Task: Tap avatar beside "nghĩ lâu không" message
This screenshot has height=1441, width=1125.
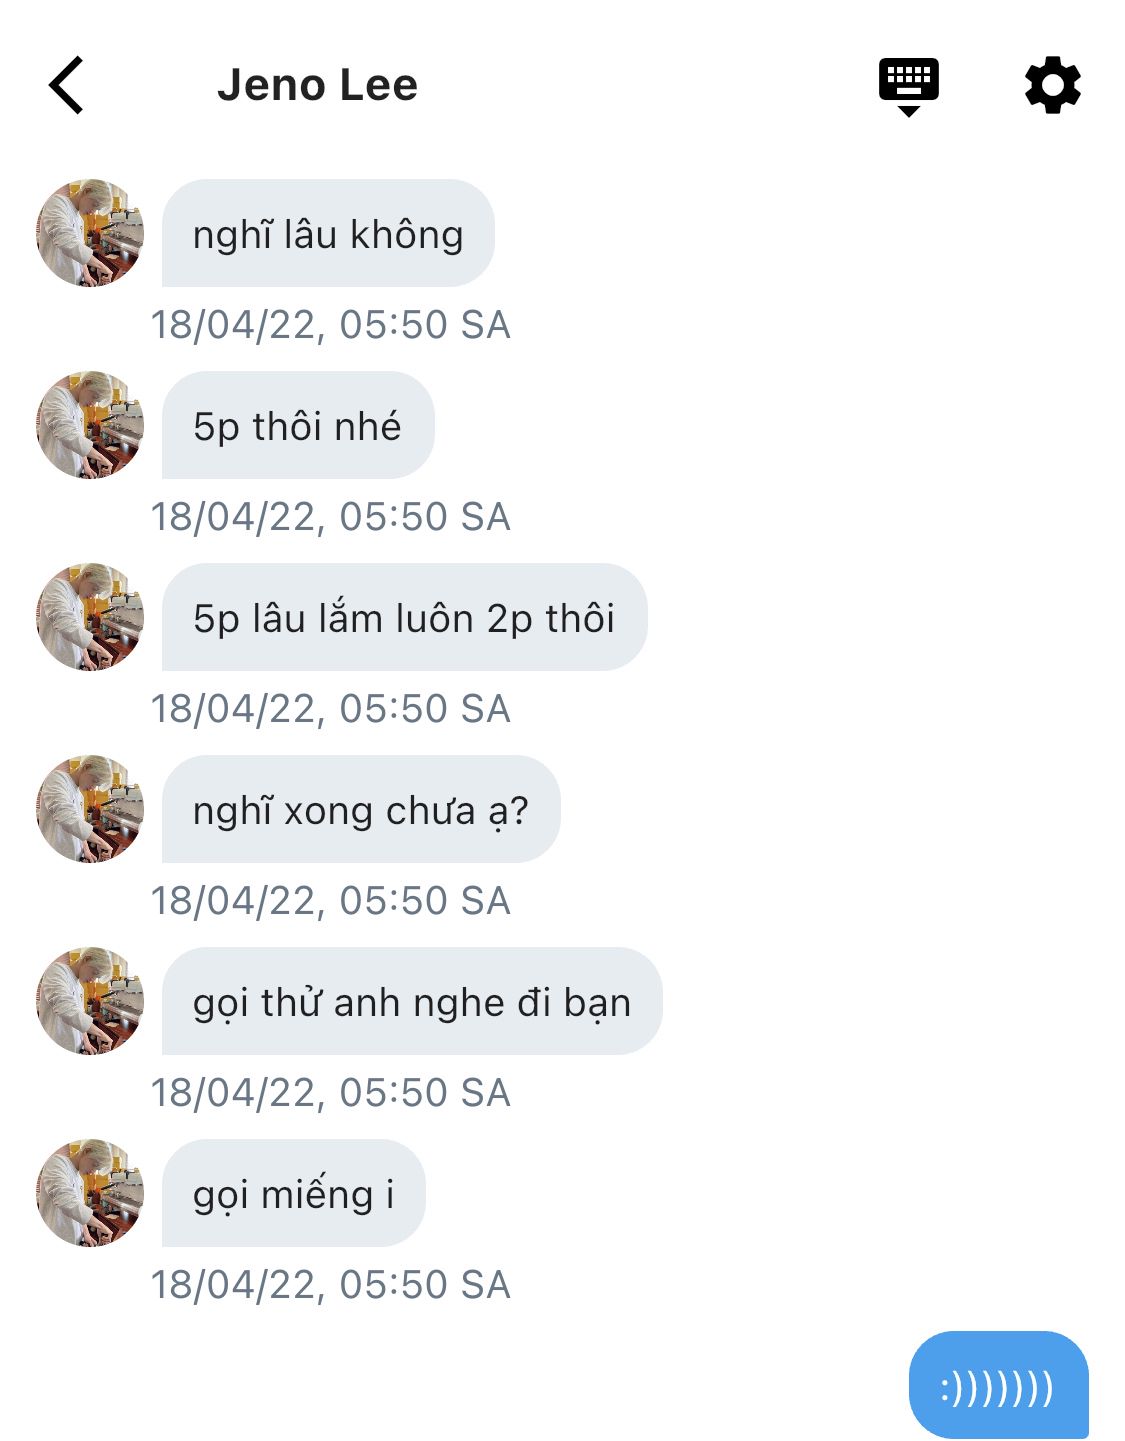Action: pyautogui.click(x=90, y=233)
